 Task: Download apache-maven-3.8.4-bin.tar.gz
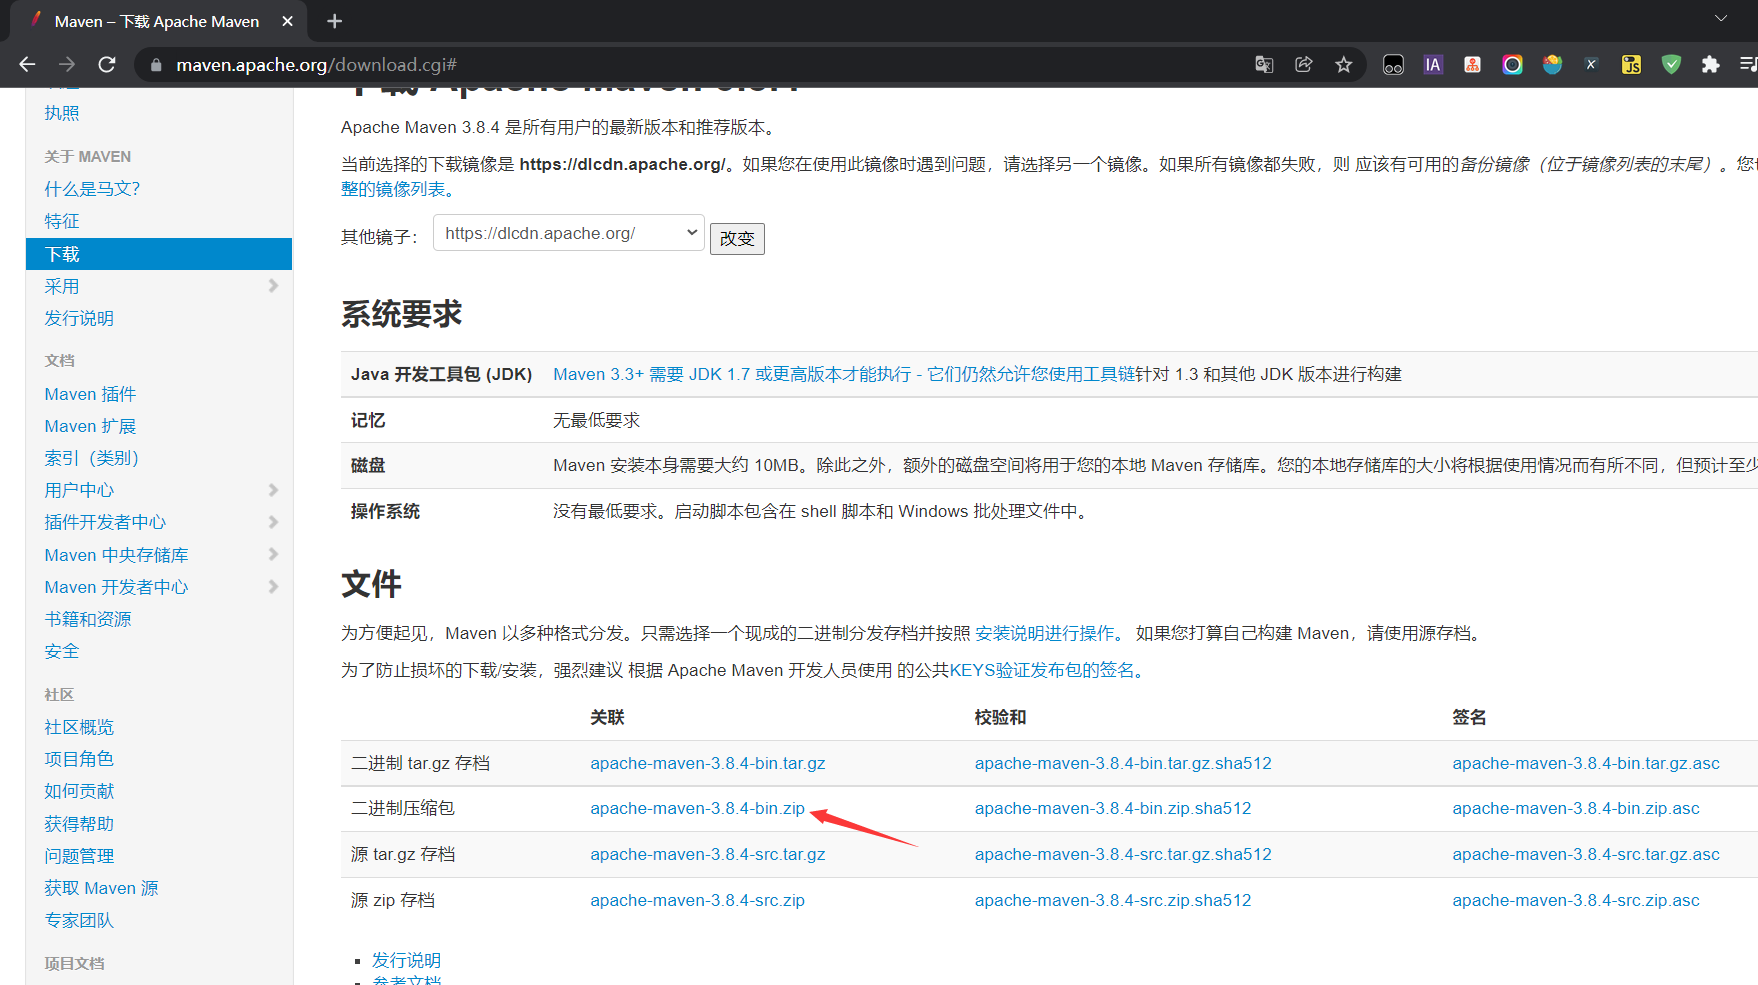pyautogui.click(x=708, y=763)
